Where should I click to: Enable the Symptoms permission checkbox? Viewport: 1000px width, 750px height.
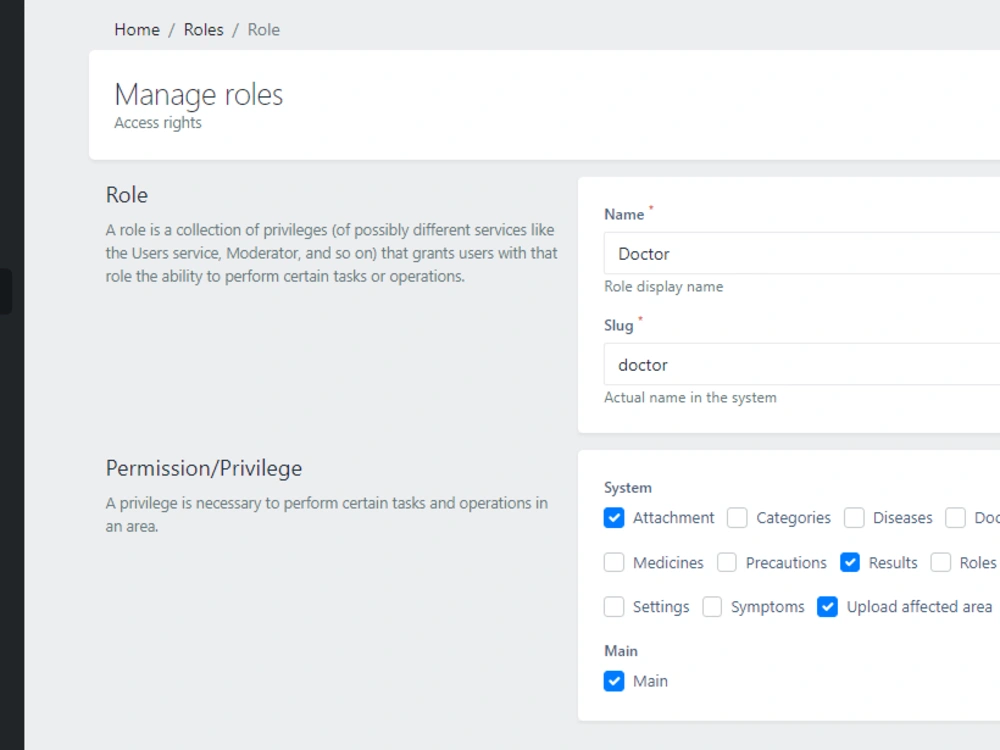click(712, 607)
